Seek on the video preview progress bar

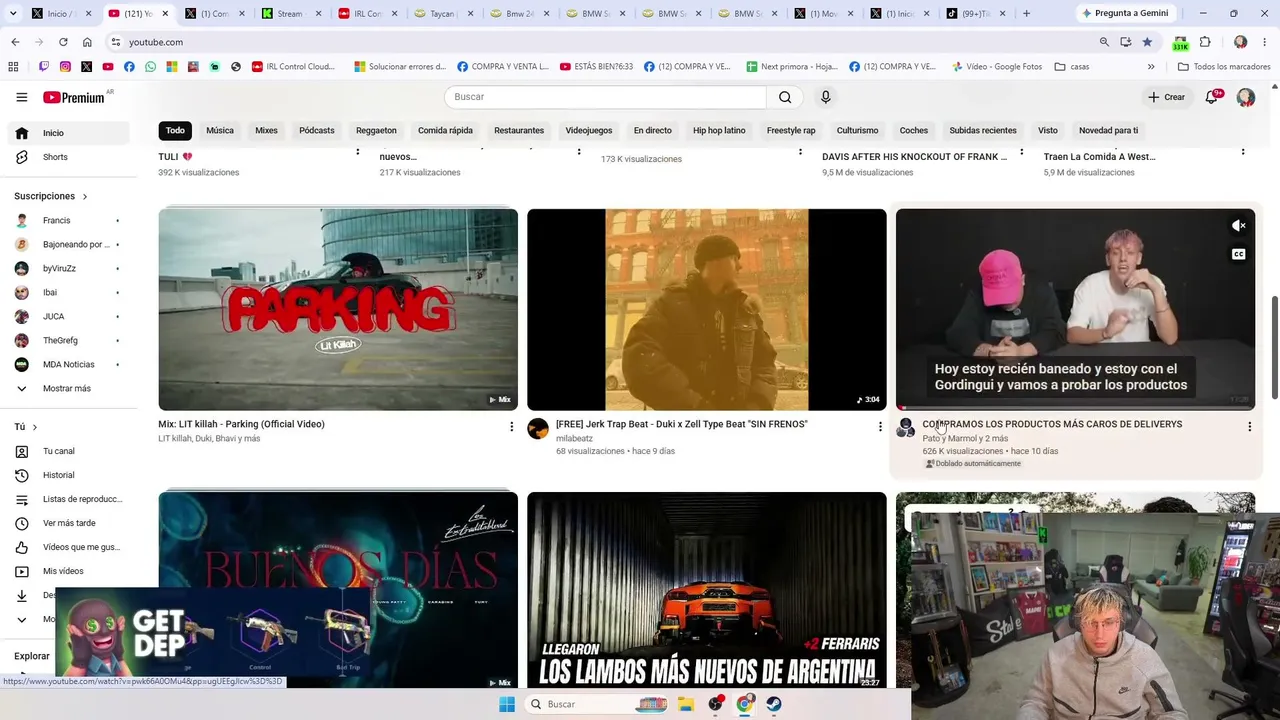point(1075,408)
